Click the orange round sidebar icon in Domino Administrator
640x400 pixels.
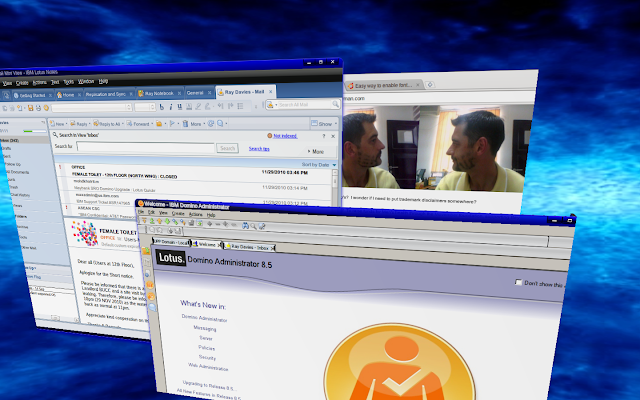click(150, 285)
